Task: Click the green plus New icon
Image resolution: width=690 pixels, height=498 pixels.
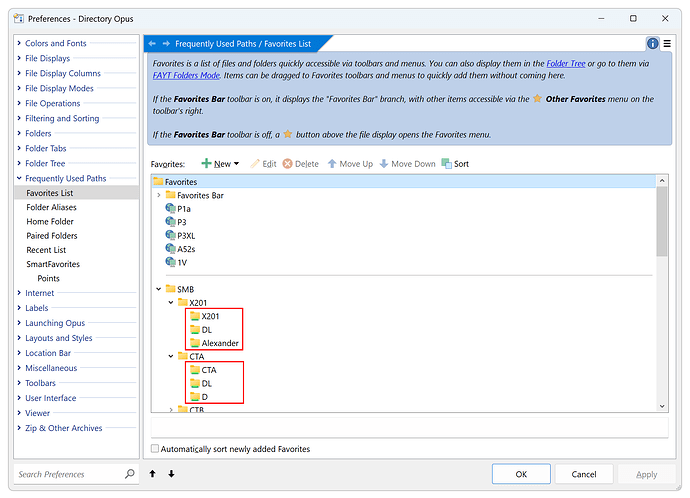Action: pos(206,164)
